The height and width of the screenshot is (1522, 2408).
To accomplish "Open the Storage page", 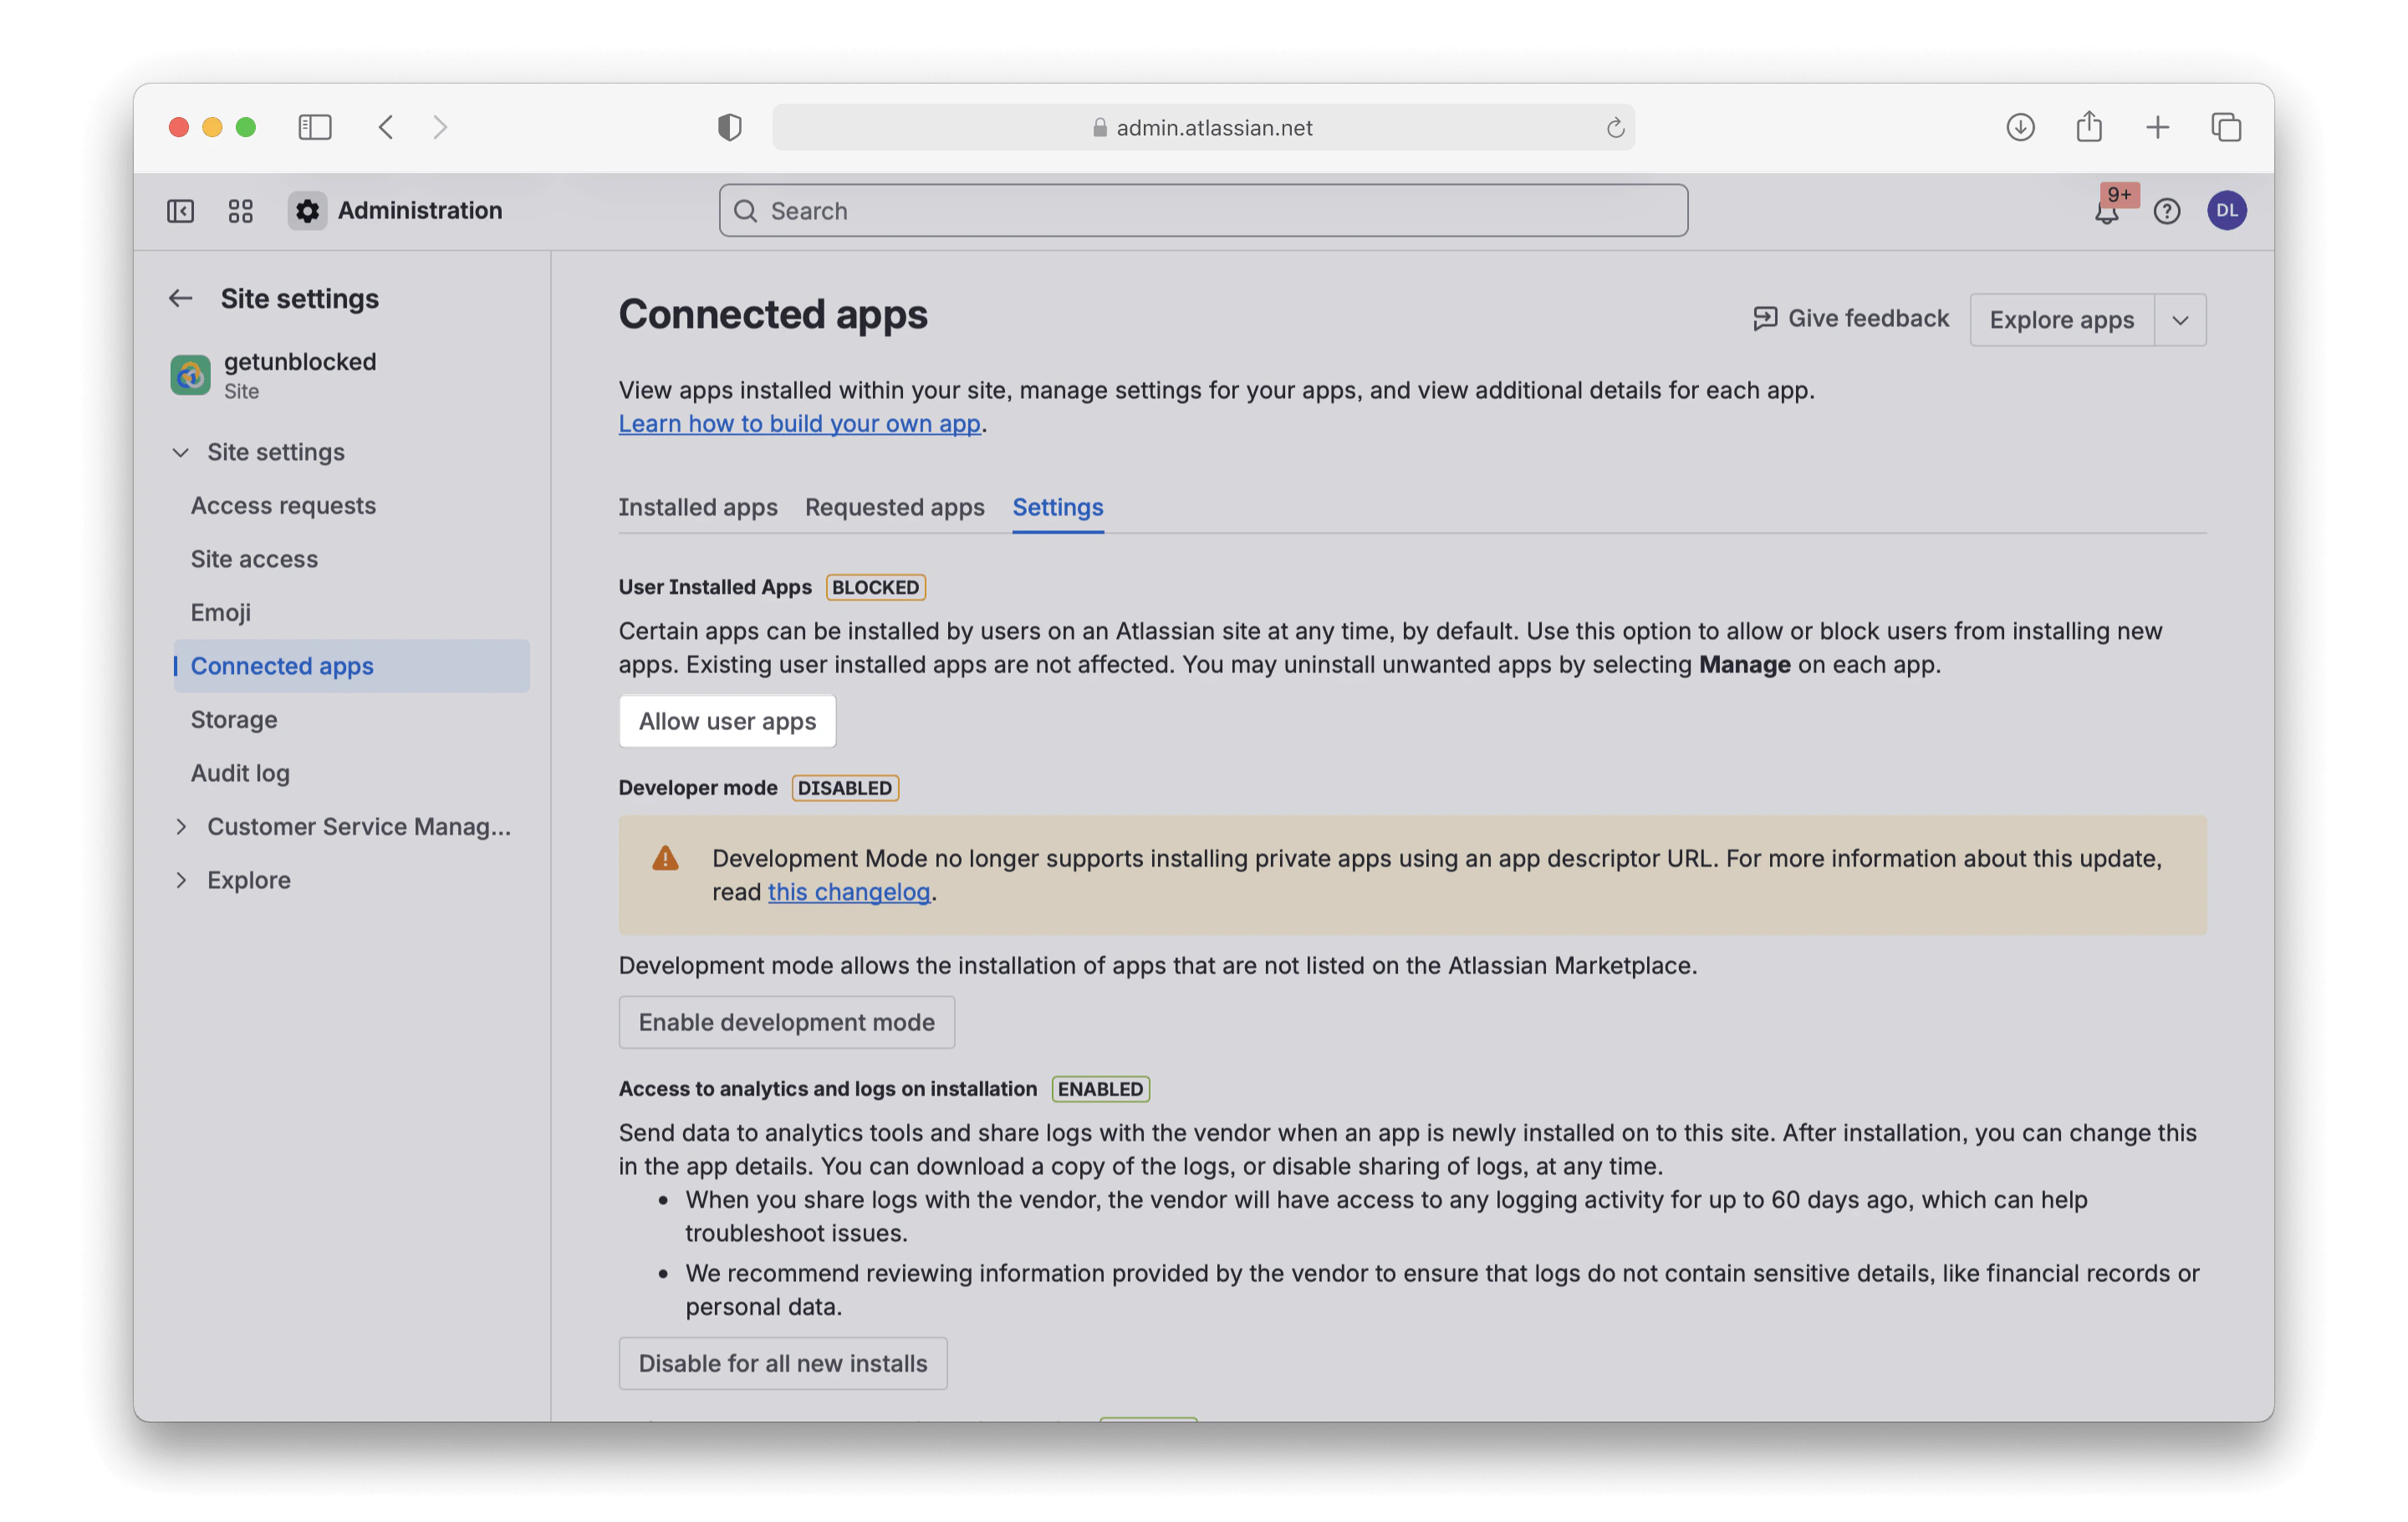I will click(x=352, y=719).
